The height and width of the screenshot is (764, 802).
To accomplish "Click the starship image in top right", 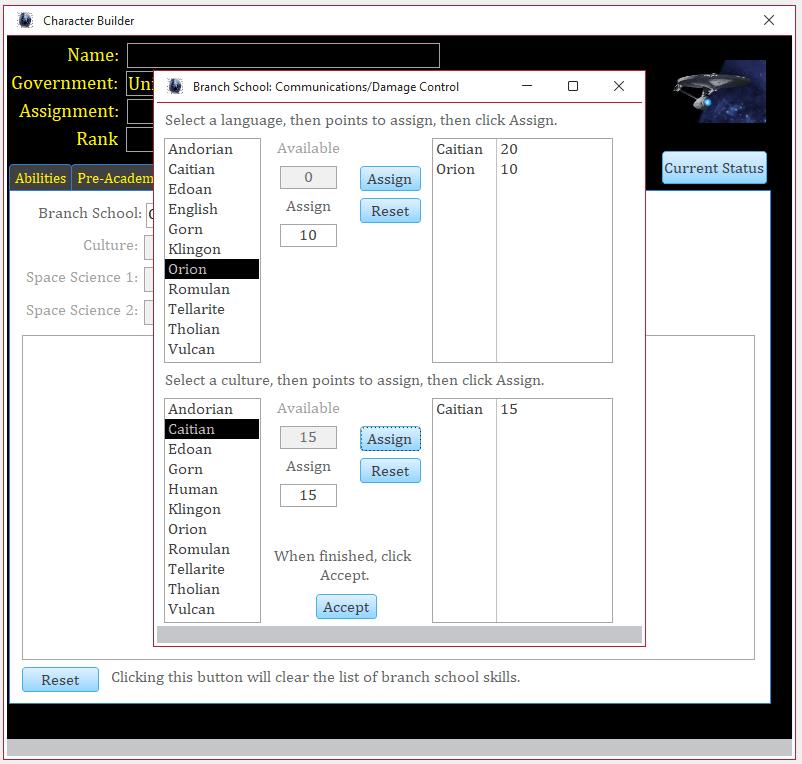I will click(719, 91).
